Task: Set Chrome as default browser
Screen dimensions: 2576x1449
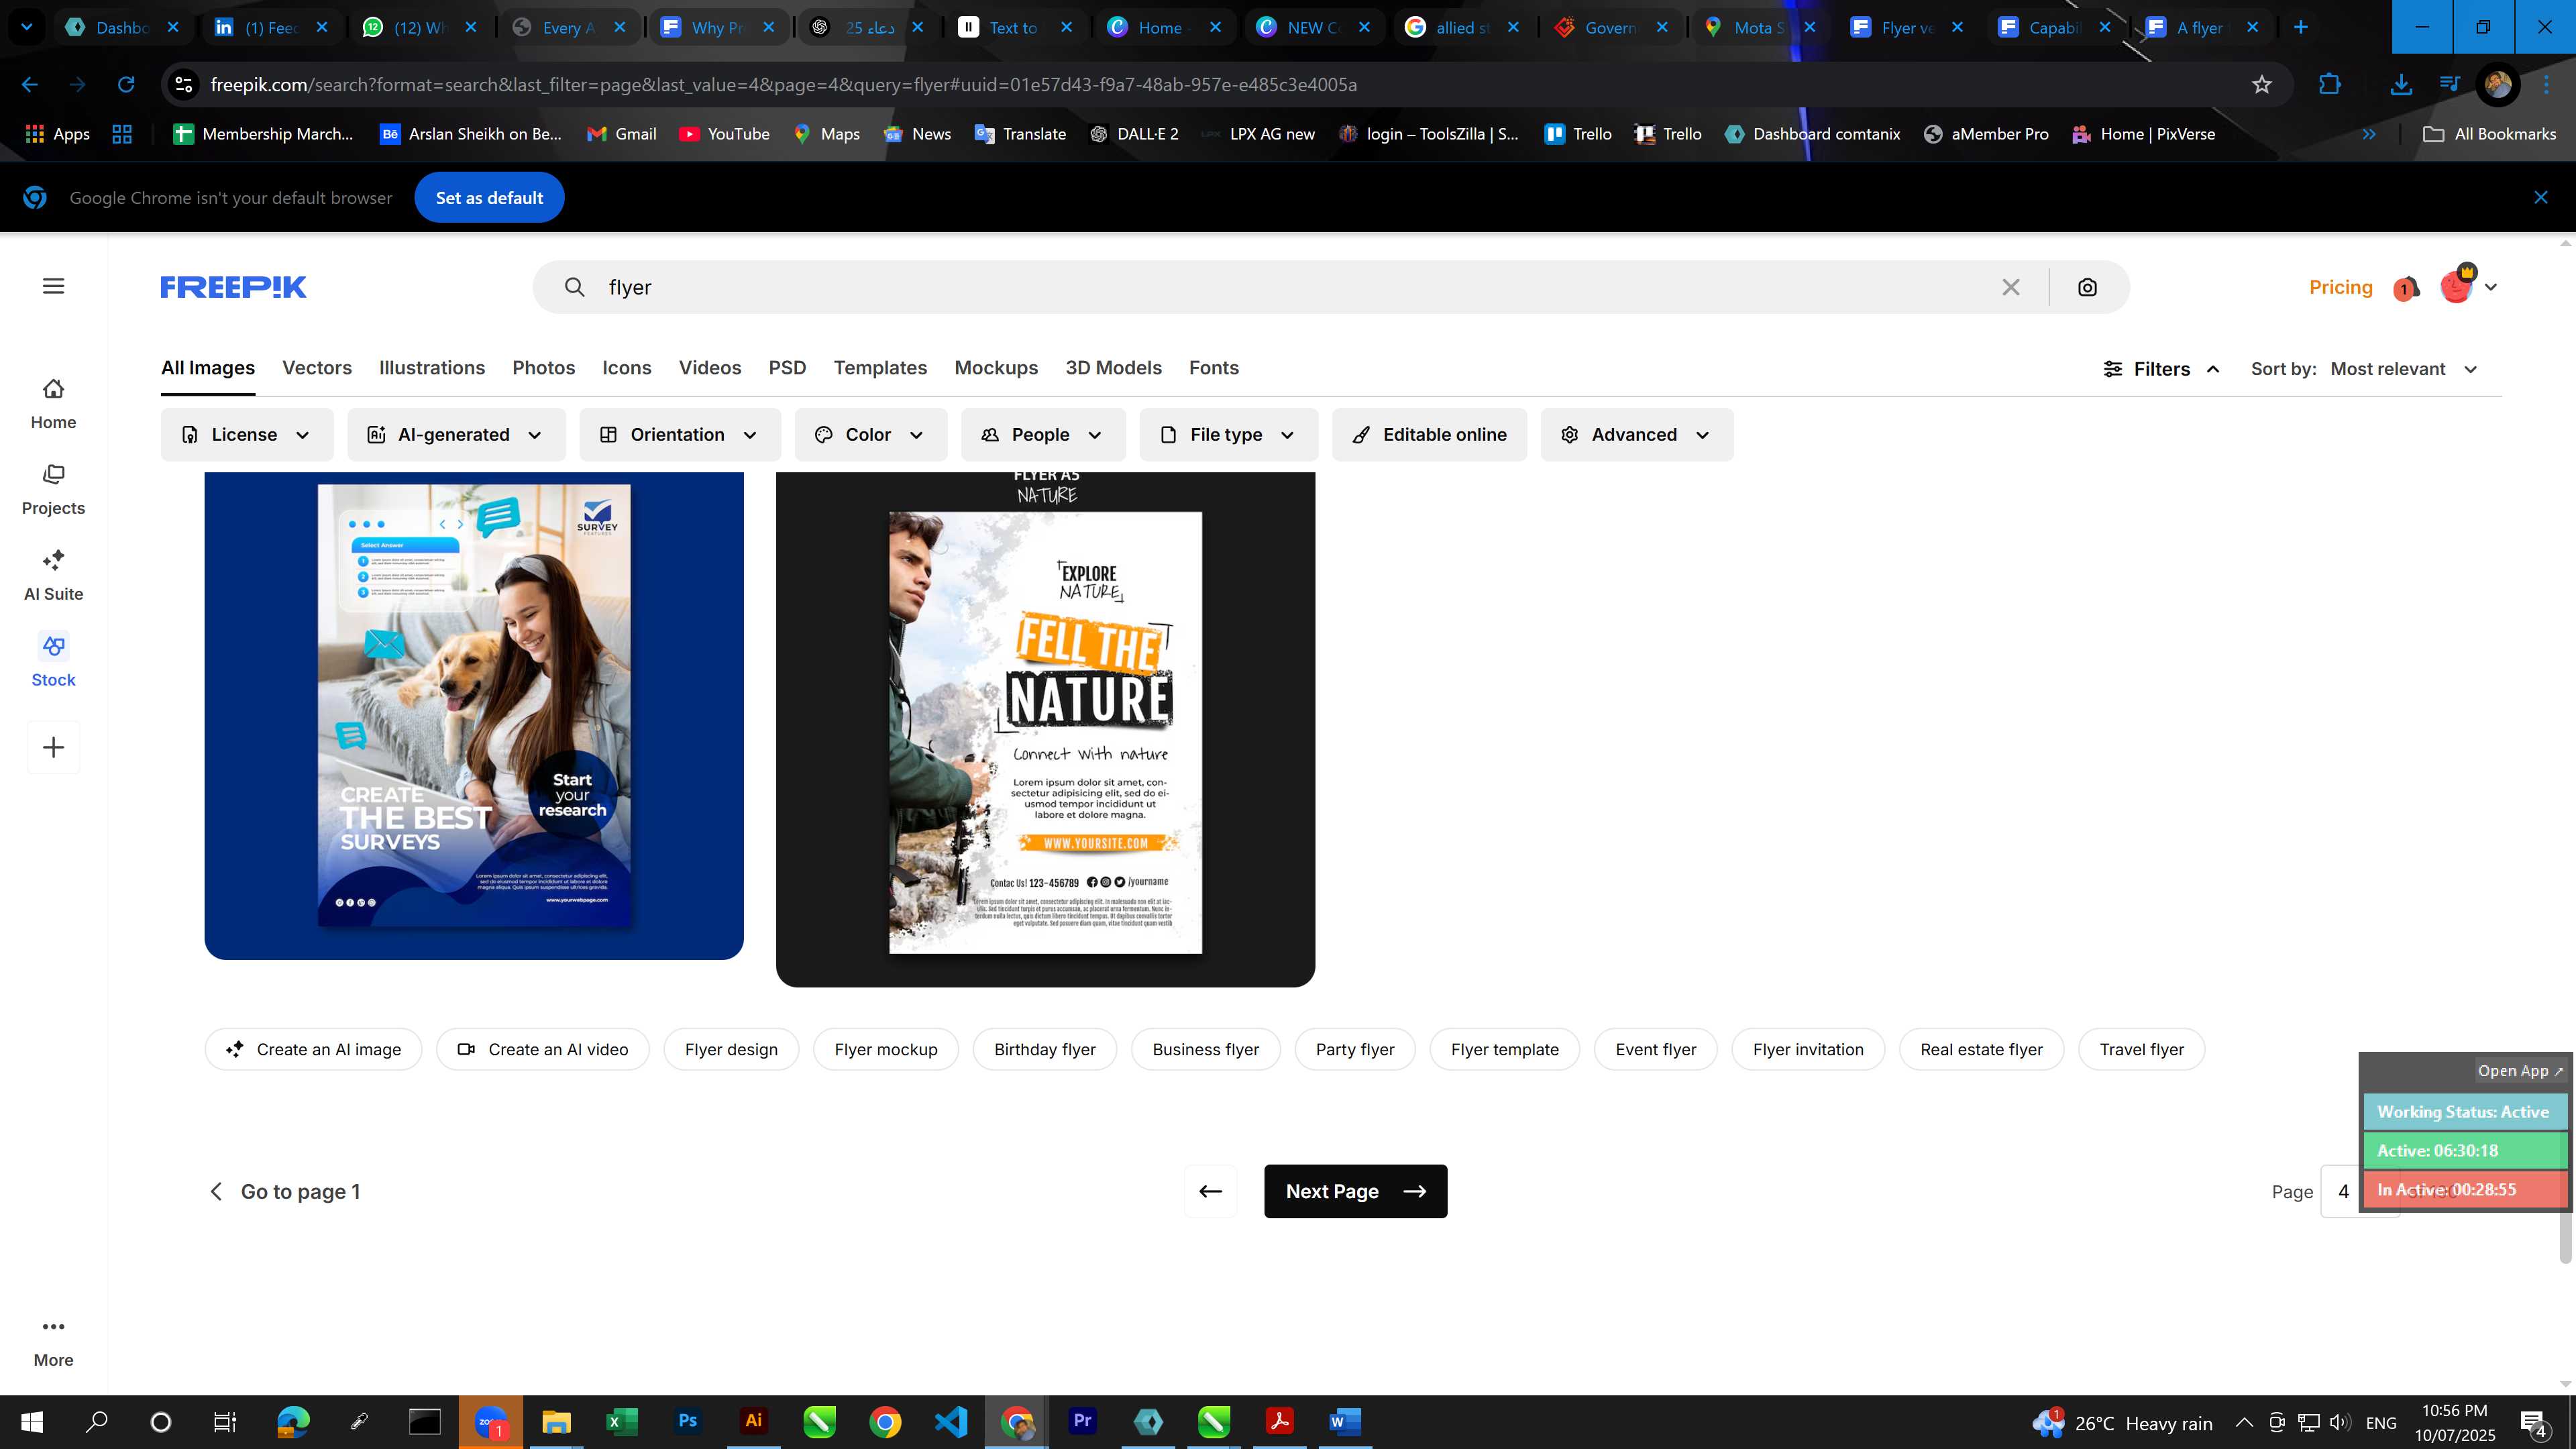Action: click(x=489, y=198)
